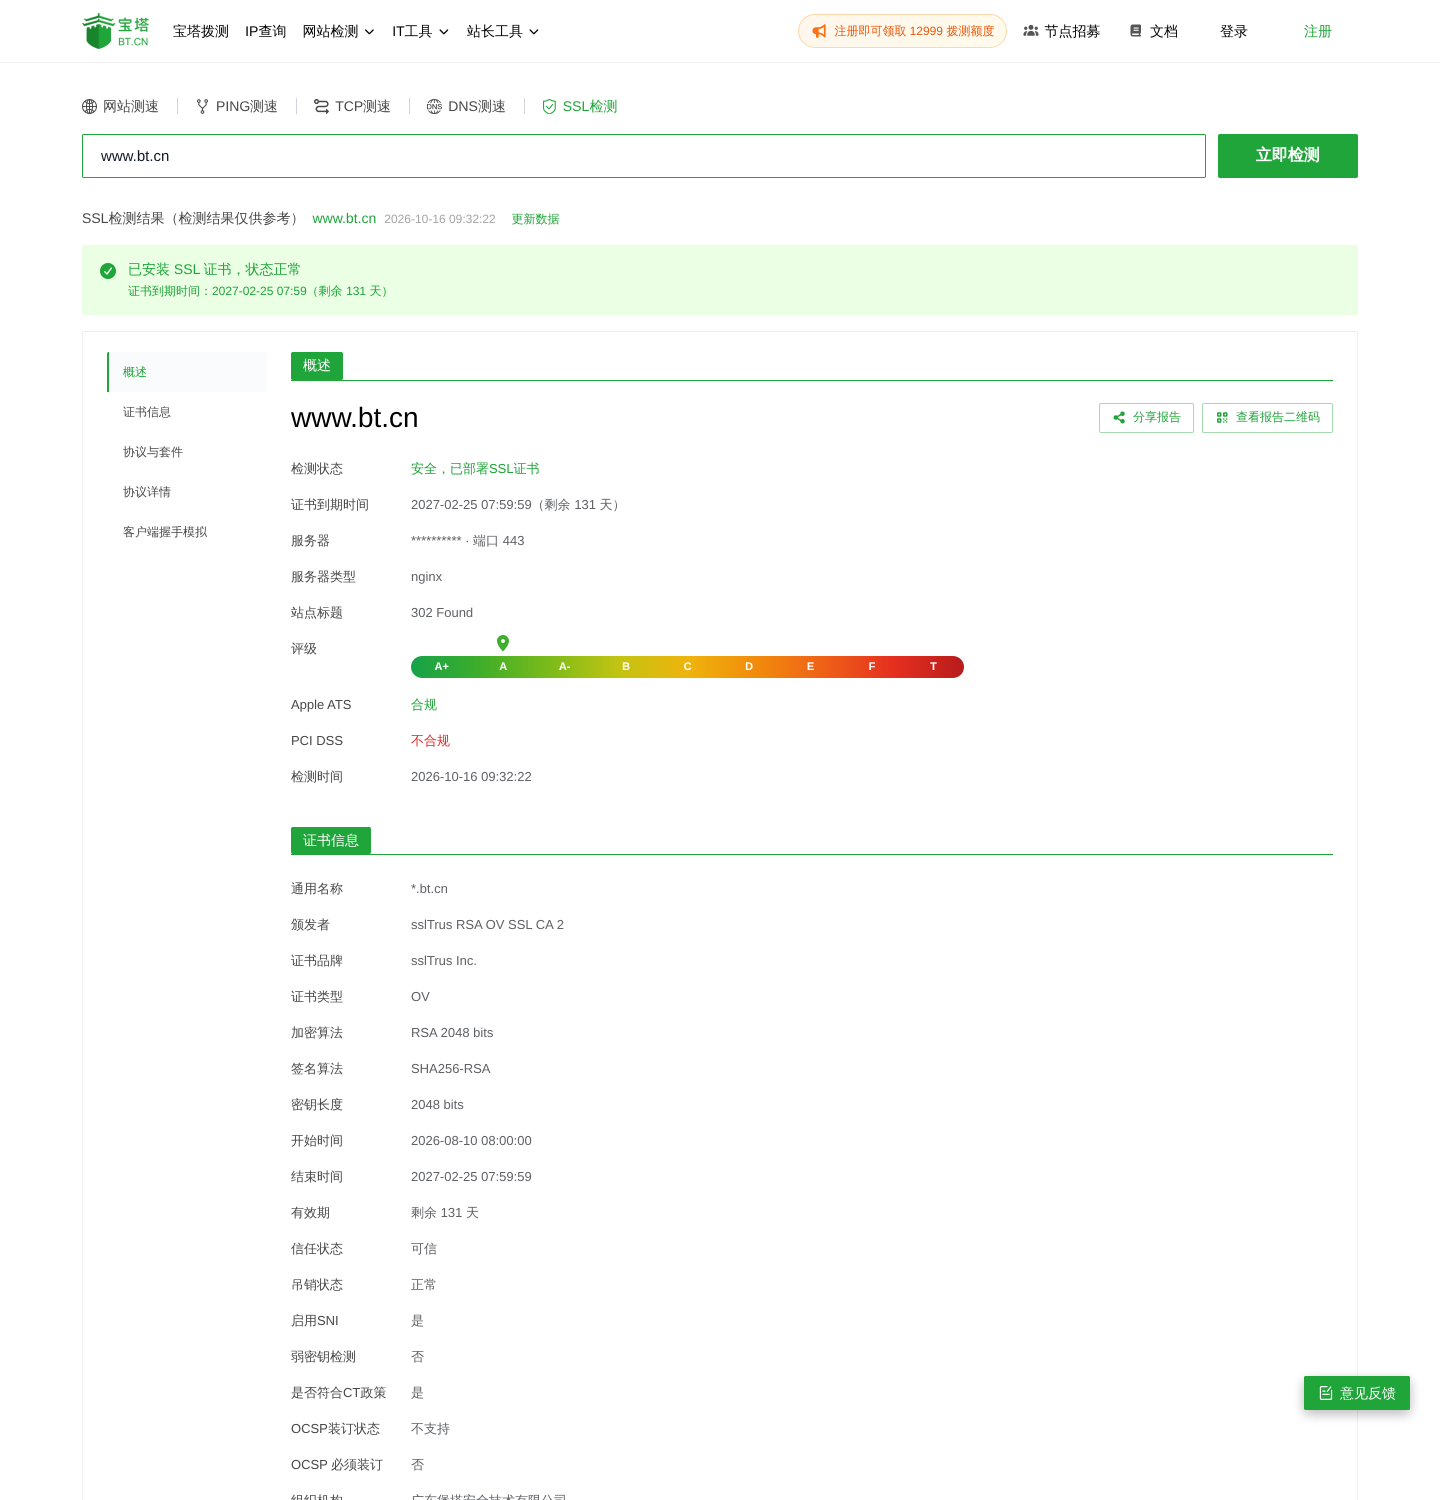Select the 概述 sidebar tab

coord(187,372)
